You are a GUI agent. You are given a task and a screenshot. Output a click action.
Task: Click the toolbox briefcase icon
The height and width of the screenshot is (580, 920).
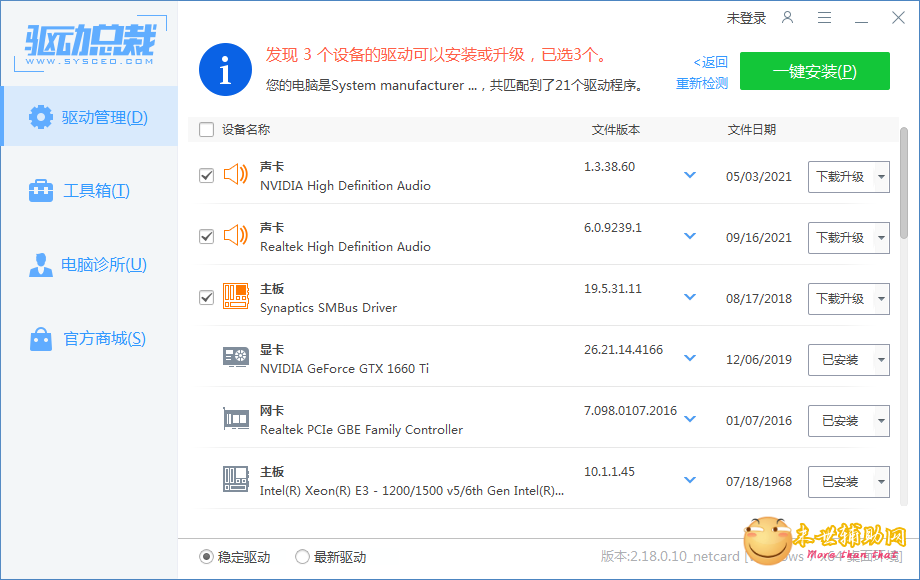pos(40,191)
